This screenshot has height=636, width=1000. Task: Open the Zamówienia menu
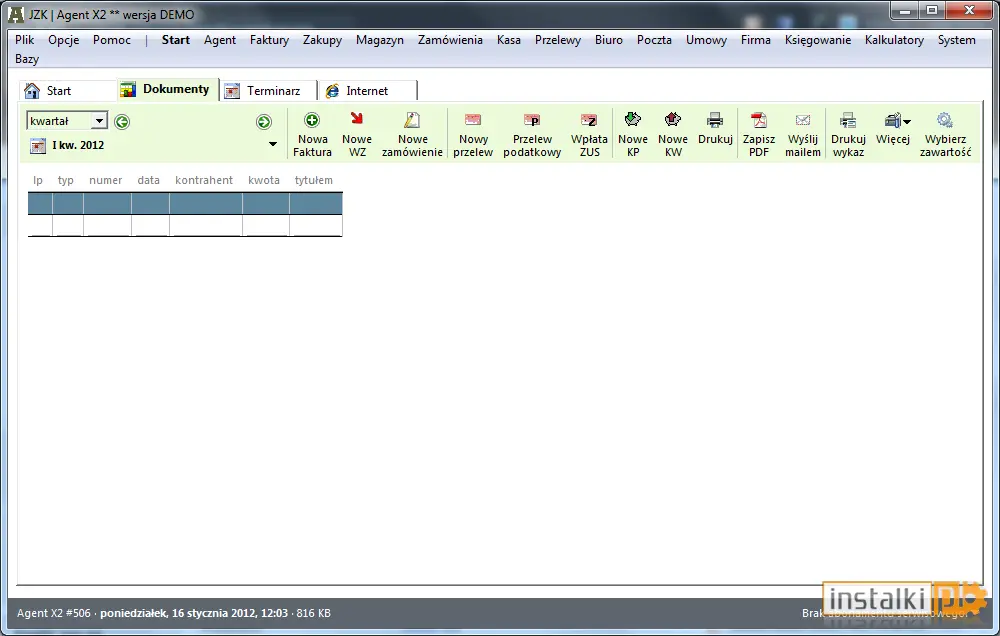[x=450, y=40]
